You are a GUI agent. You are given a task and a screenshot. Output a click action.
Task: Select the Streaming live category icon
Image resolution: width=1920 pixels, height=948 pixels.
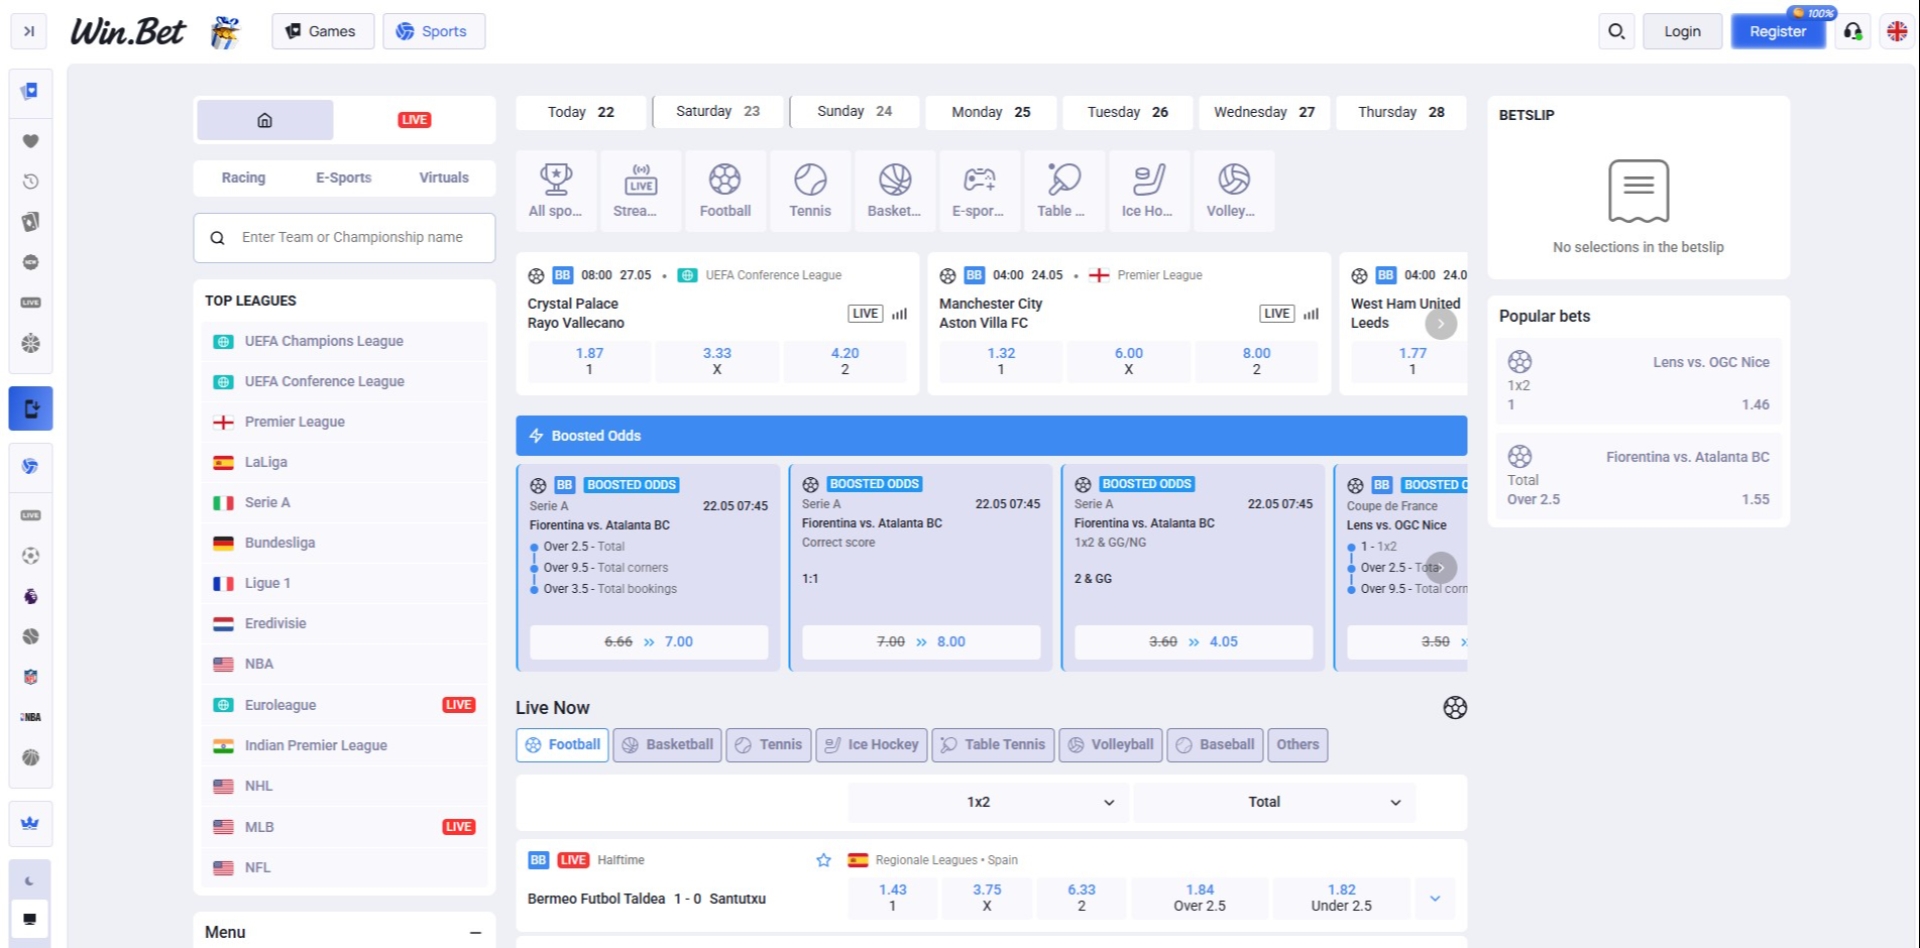(641, 190)
